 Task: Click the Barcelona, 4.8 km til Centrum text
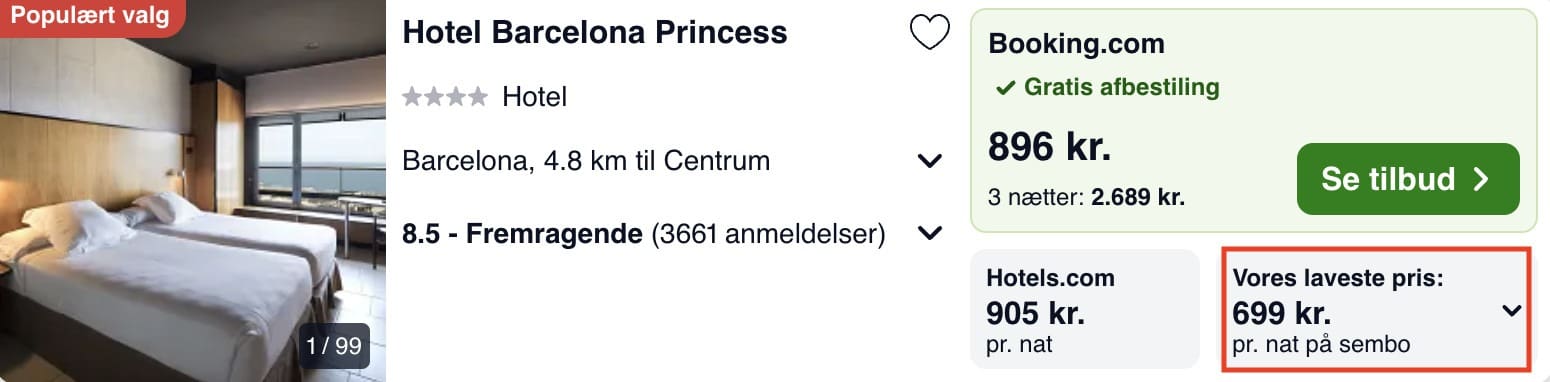[x=586, y=160]
